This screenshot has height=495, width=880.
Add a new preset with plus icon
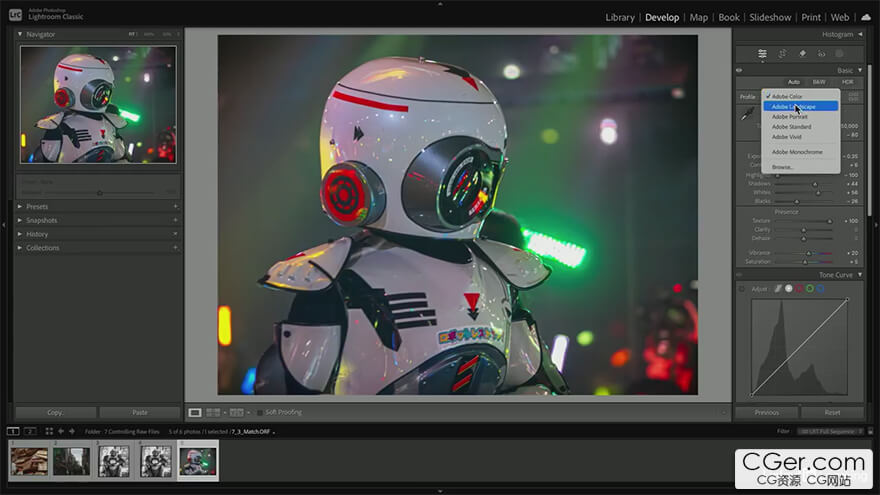[x=175, y=207]
